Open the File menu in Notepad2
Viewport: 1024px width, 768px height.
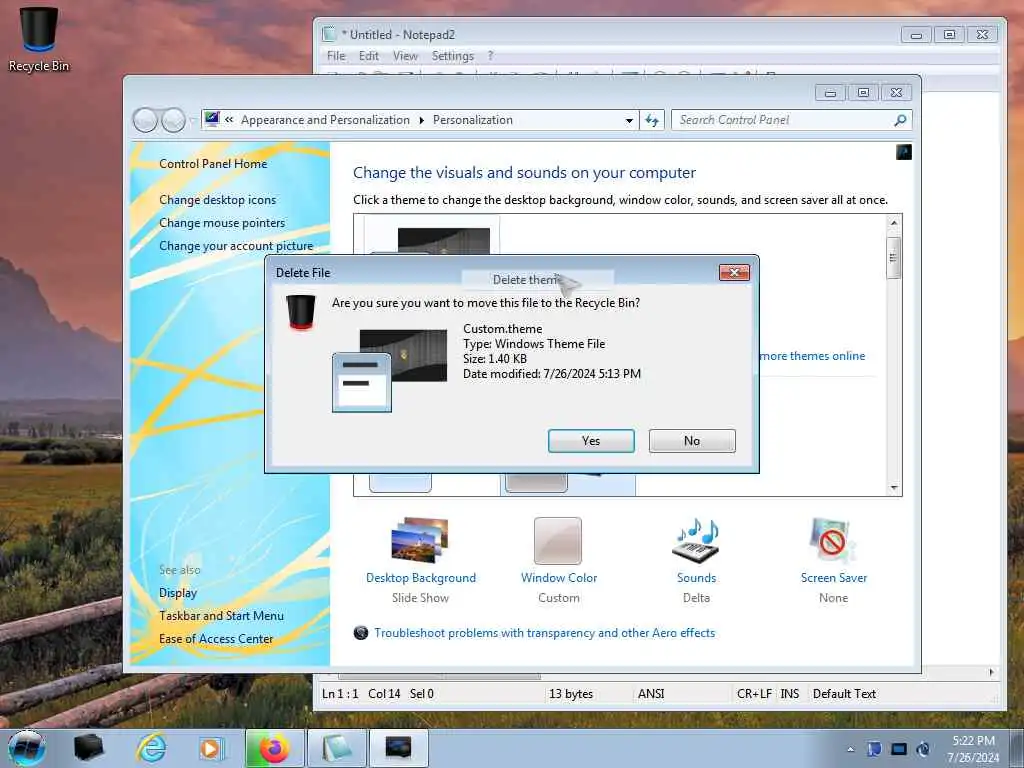click(336, 56)
